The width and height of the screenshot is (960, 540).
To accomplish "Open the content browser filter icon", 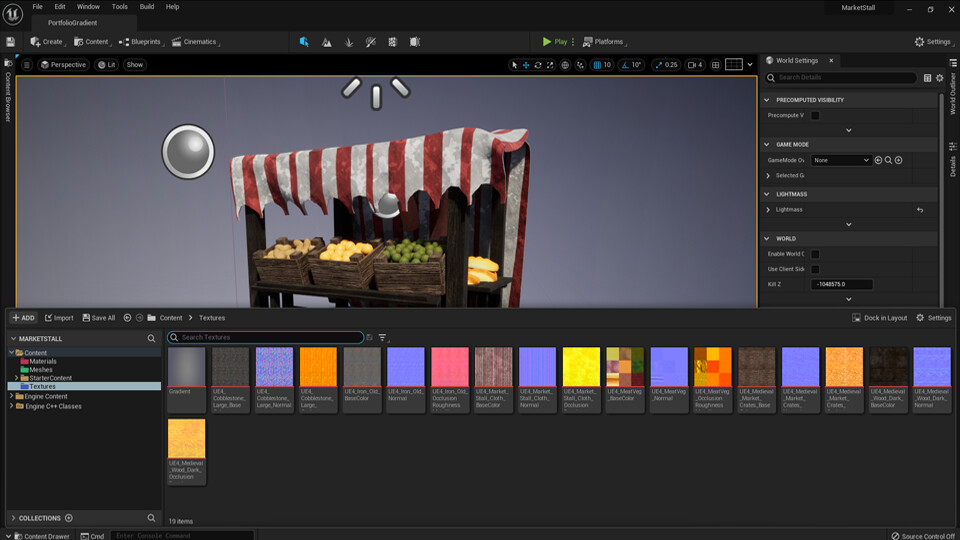I will tap(382, 337).
